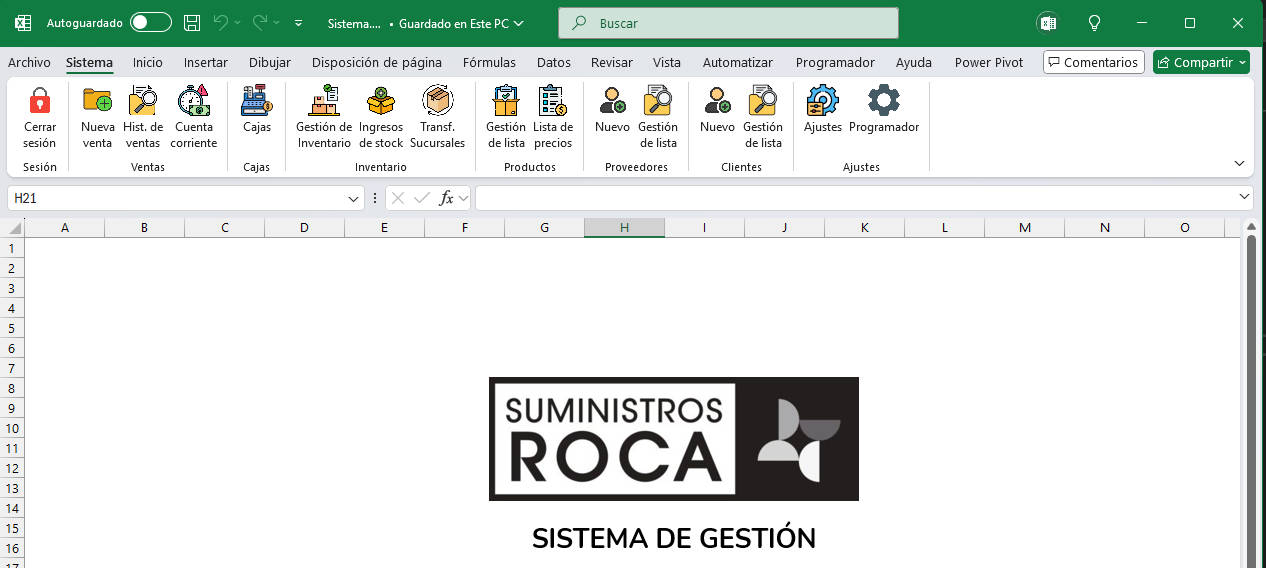The height and width of the screenshot is (568, 1266).
Task: Open Cuenta corriente
Action: pos(193,118)
